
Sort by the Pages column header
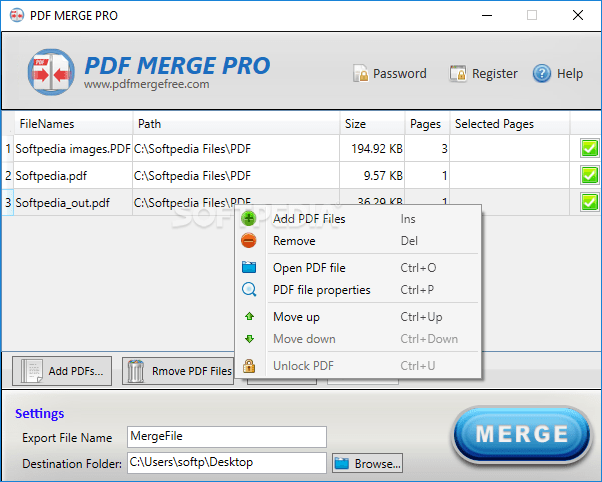(427, 124)
